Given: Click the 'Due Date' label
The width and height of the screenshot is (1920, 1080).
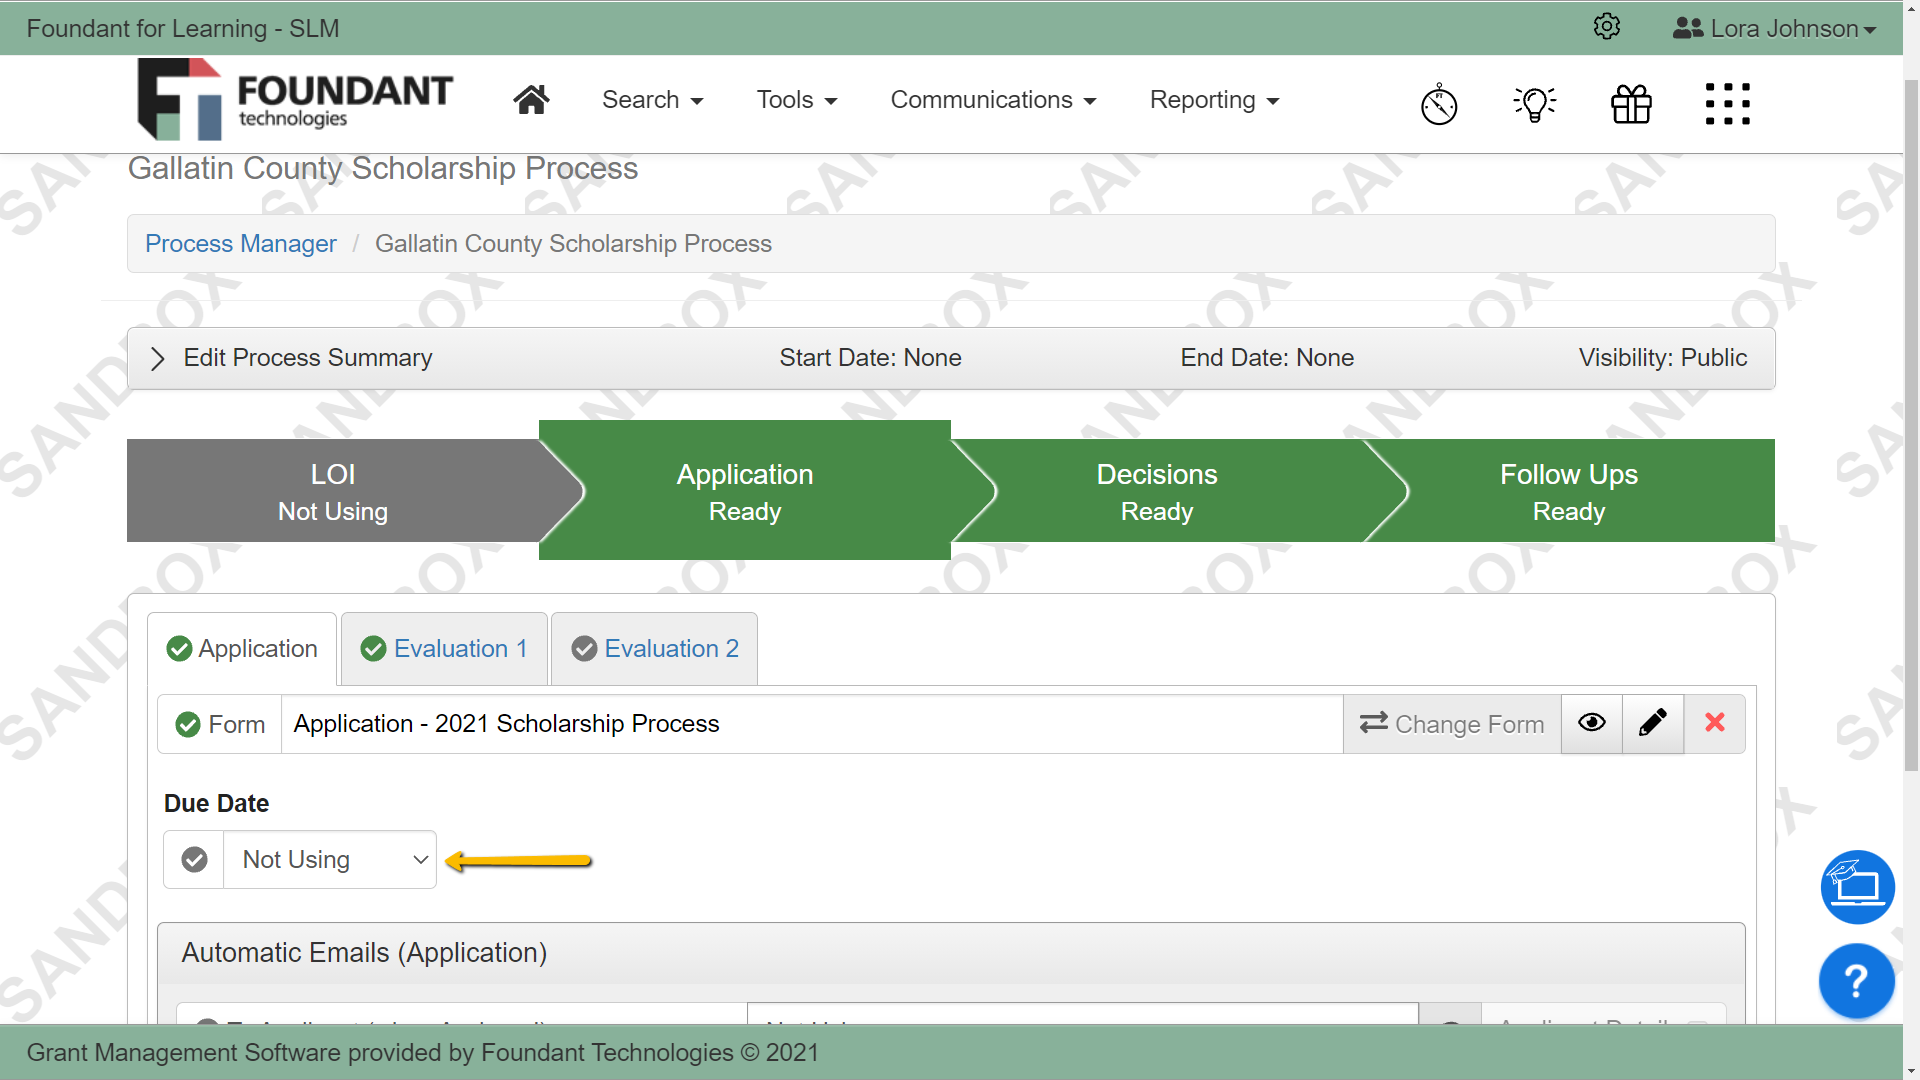Looking at the screenshot, I should [x=216, y=804].
